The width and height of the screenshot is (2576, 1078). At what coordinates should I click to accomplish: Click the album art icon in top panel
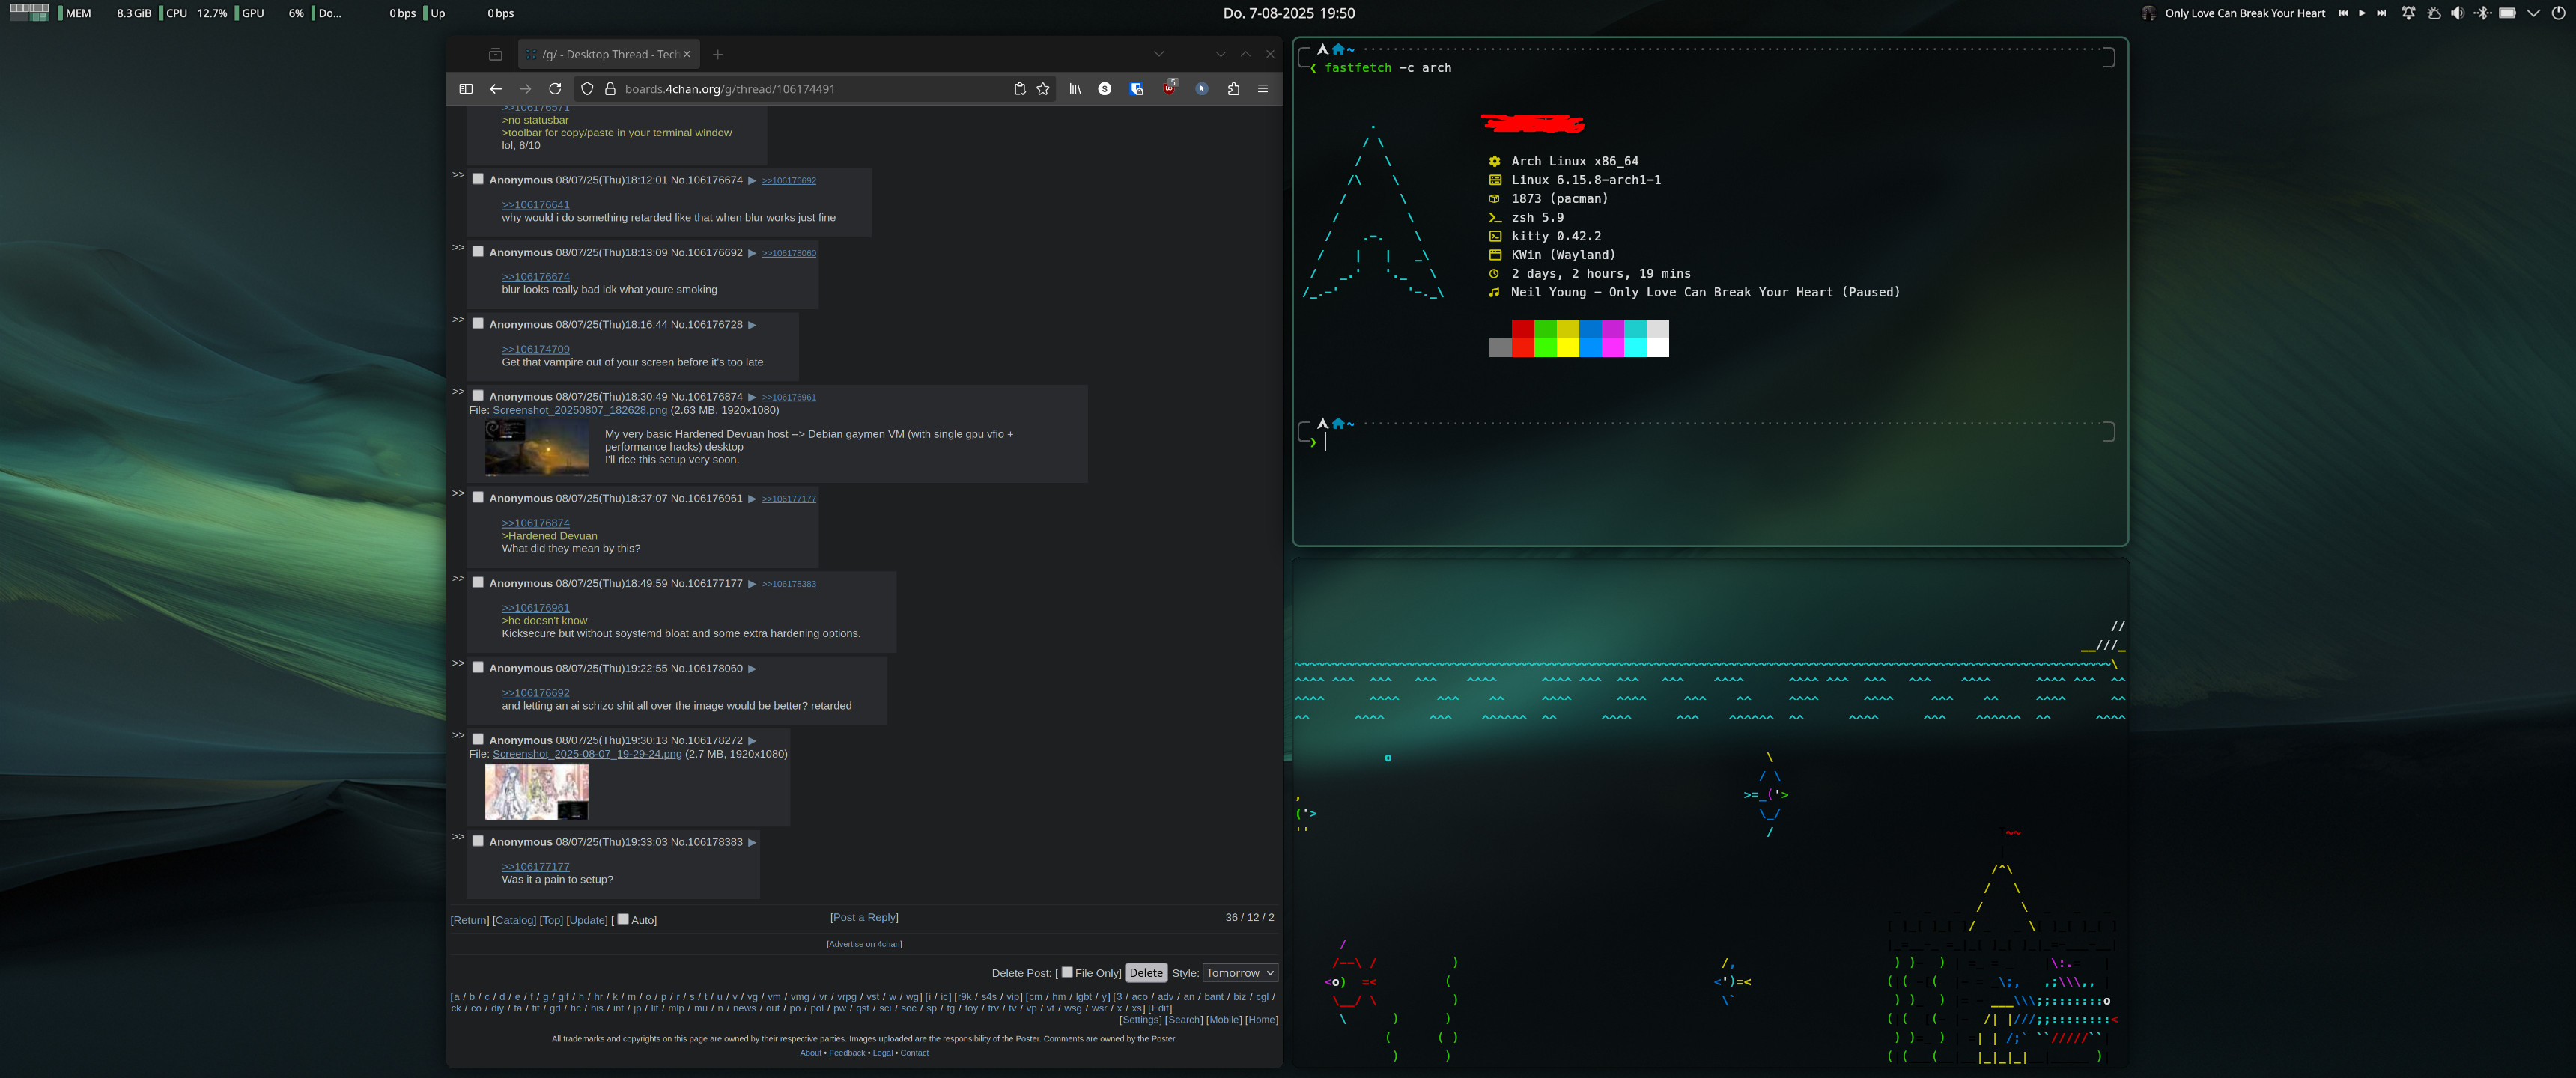[x=2149, y=13]
